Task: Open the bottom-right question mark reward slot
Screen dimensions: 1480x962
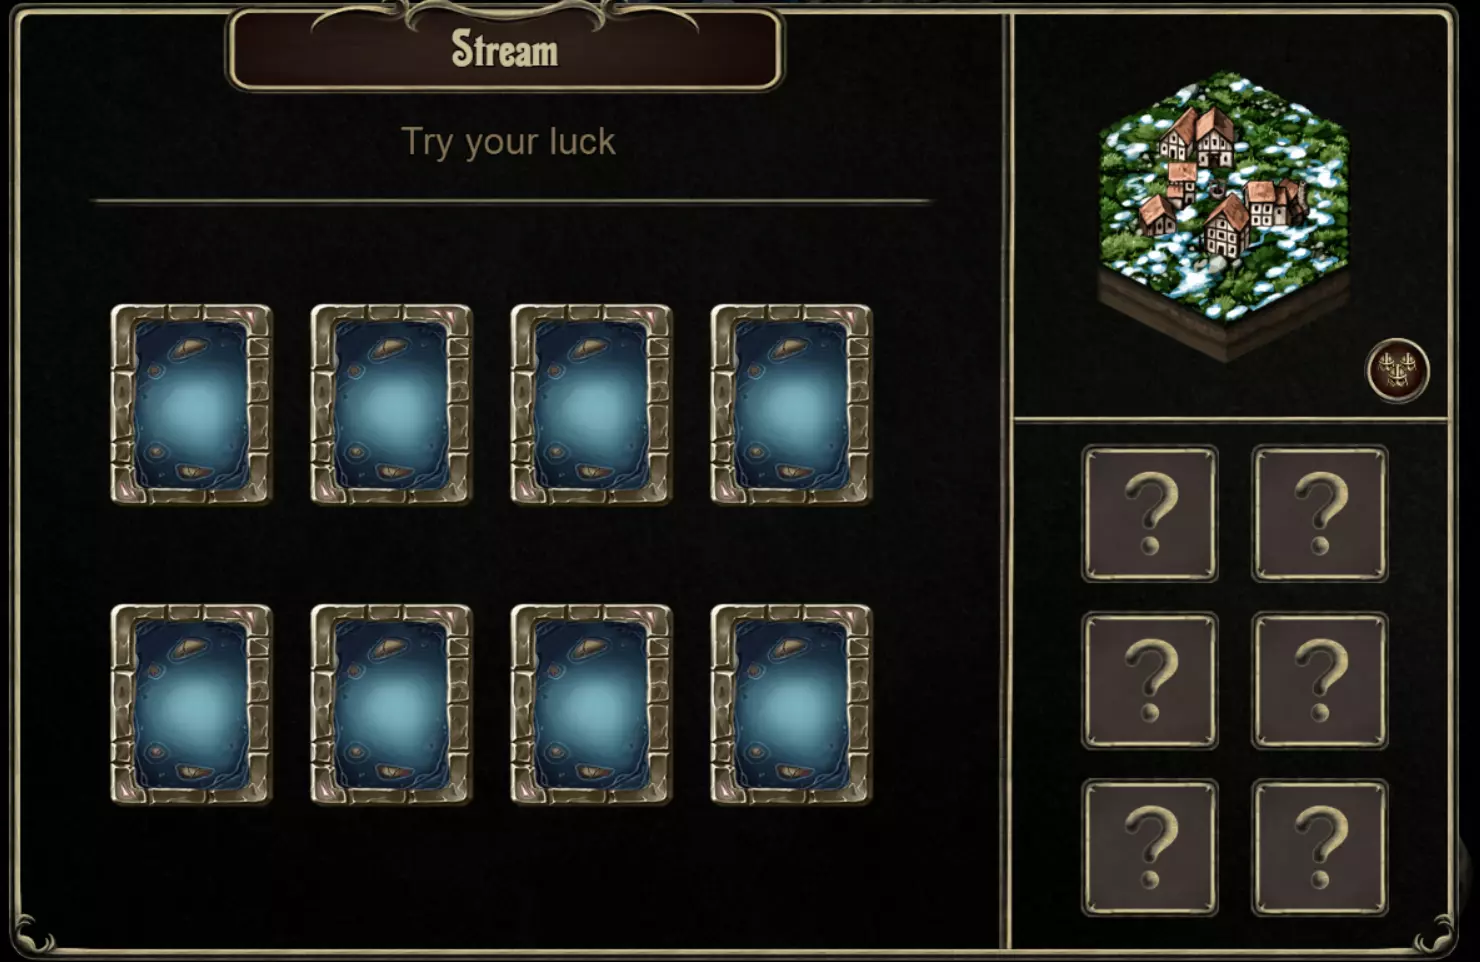Action: click(1320, 847)
